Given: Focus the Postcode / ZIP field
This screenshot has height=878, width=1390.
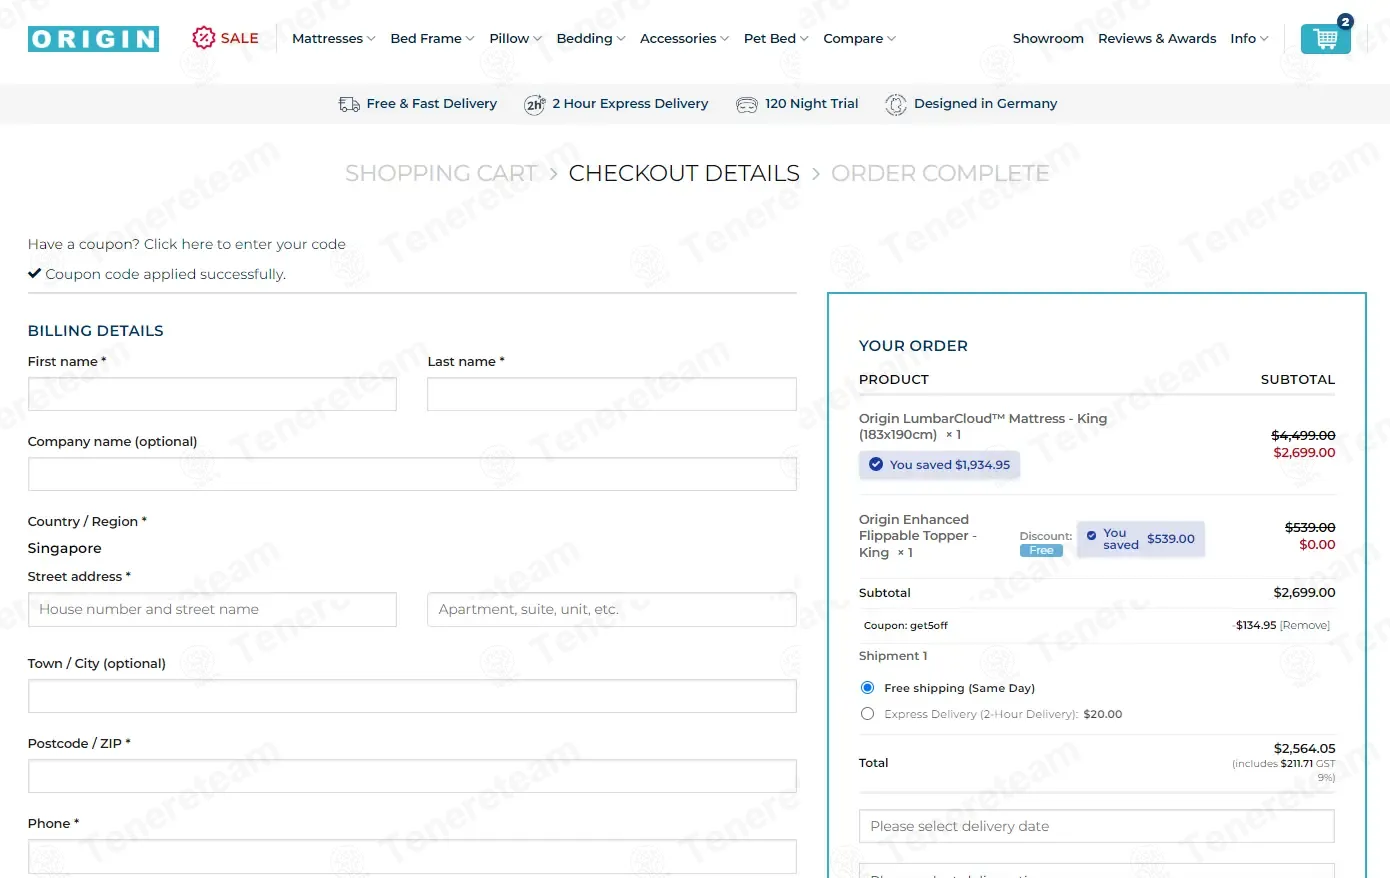Looking at the screenshot, I should coord(412,776).
